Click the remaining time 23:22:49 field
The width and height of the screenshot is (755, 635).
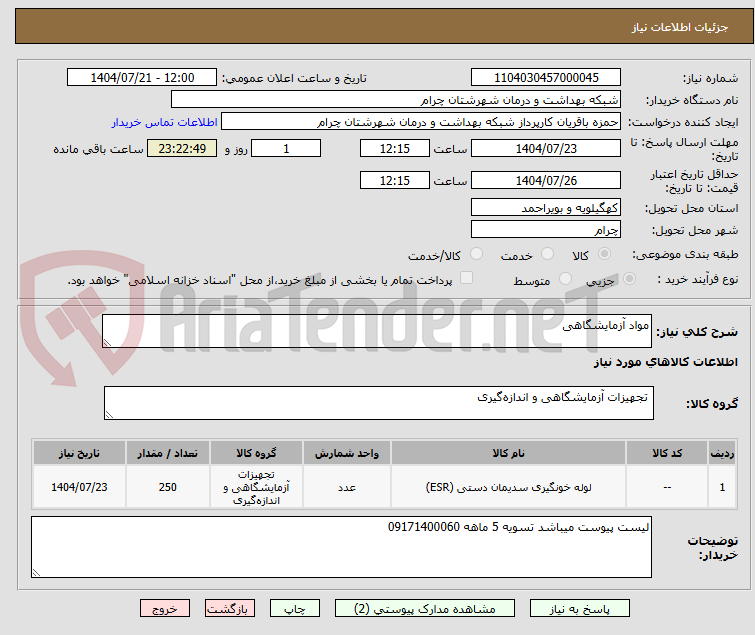tap(182, 148)
